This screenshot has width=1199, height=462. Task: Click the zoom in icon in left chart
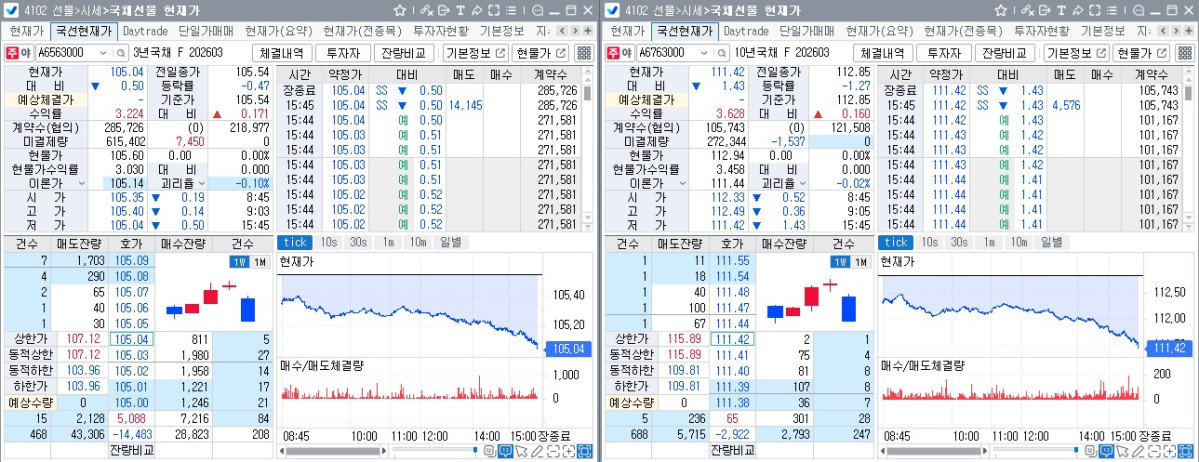point(569,451)
